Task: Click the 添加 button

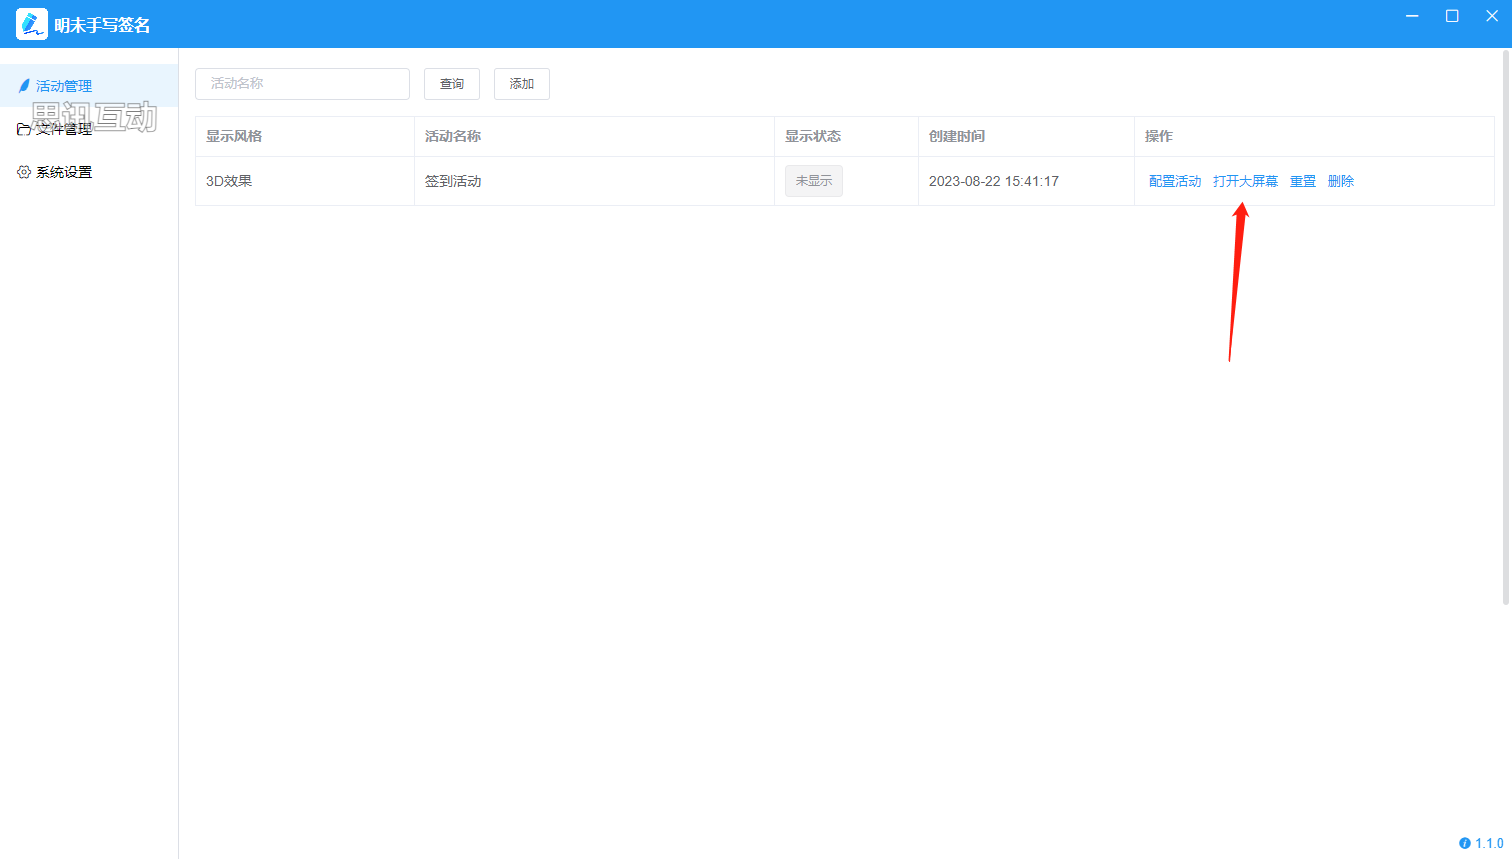Action: point(522,84)
